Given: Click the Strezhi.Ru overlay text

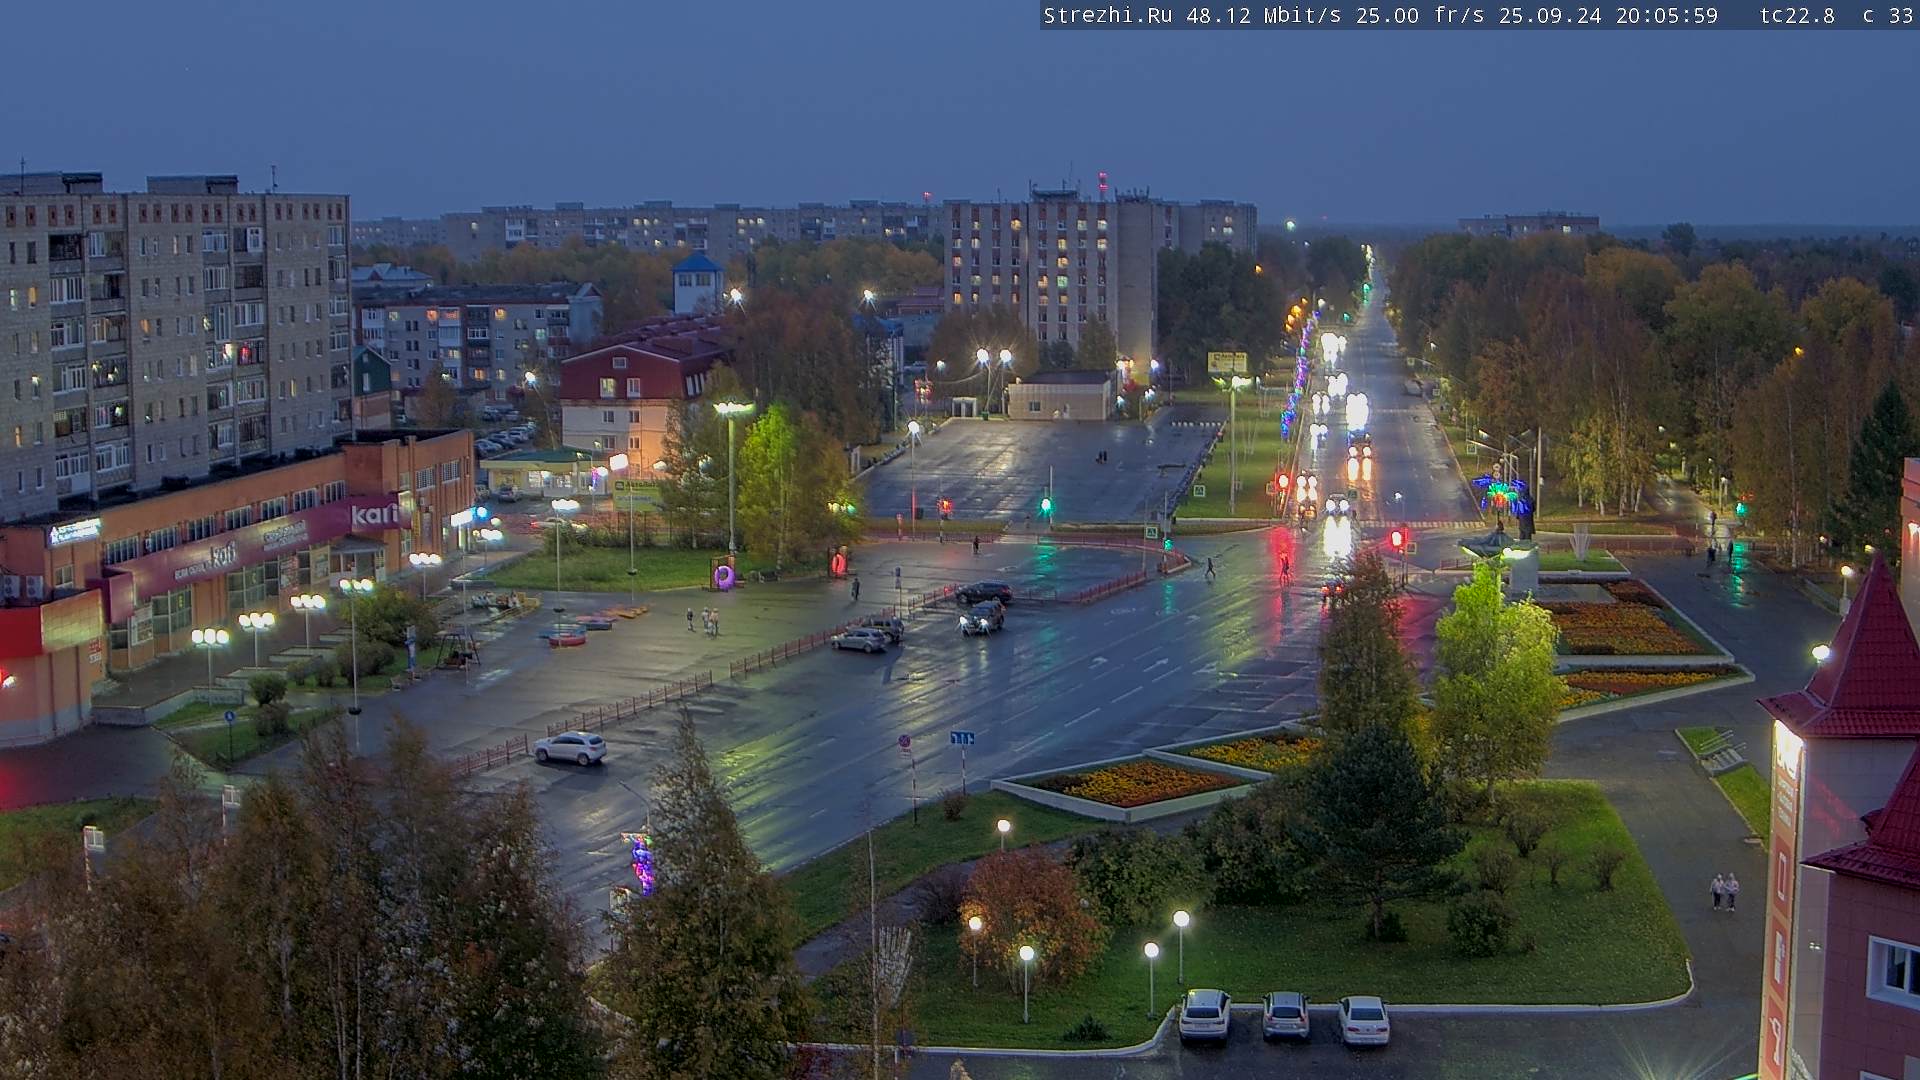Looking at the screenshot, I should tap(1107, 16).
